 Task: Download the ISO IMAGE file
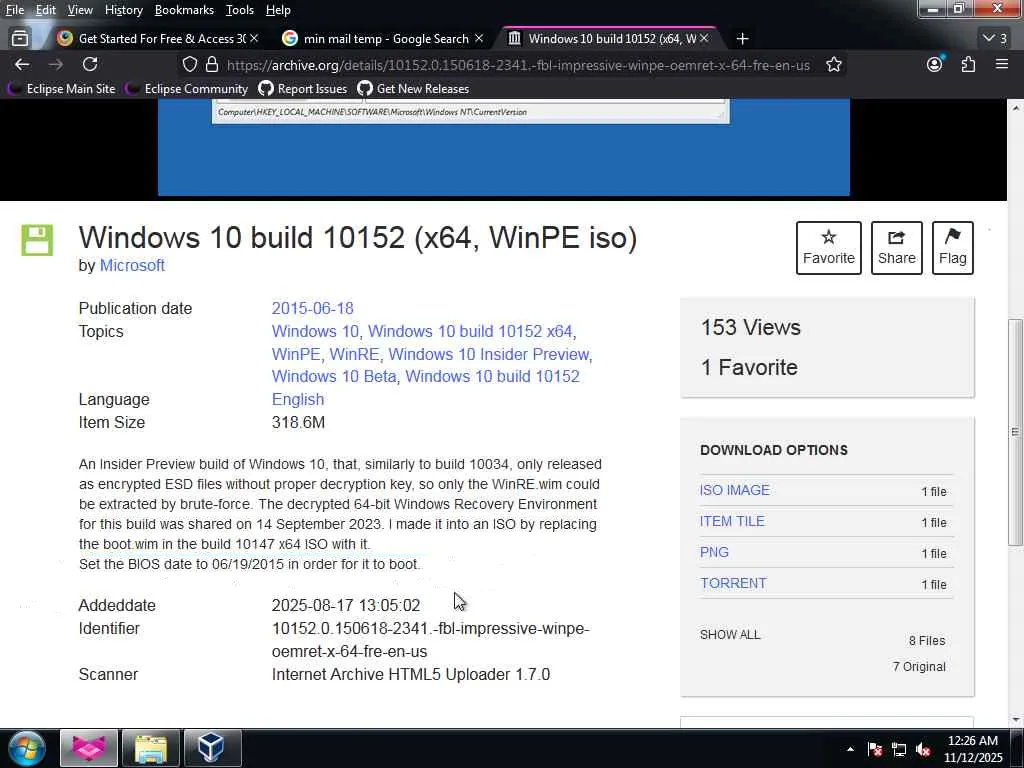click(735, 490)
